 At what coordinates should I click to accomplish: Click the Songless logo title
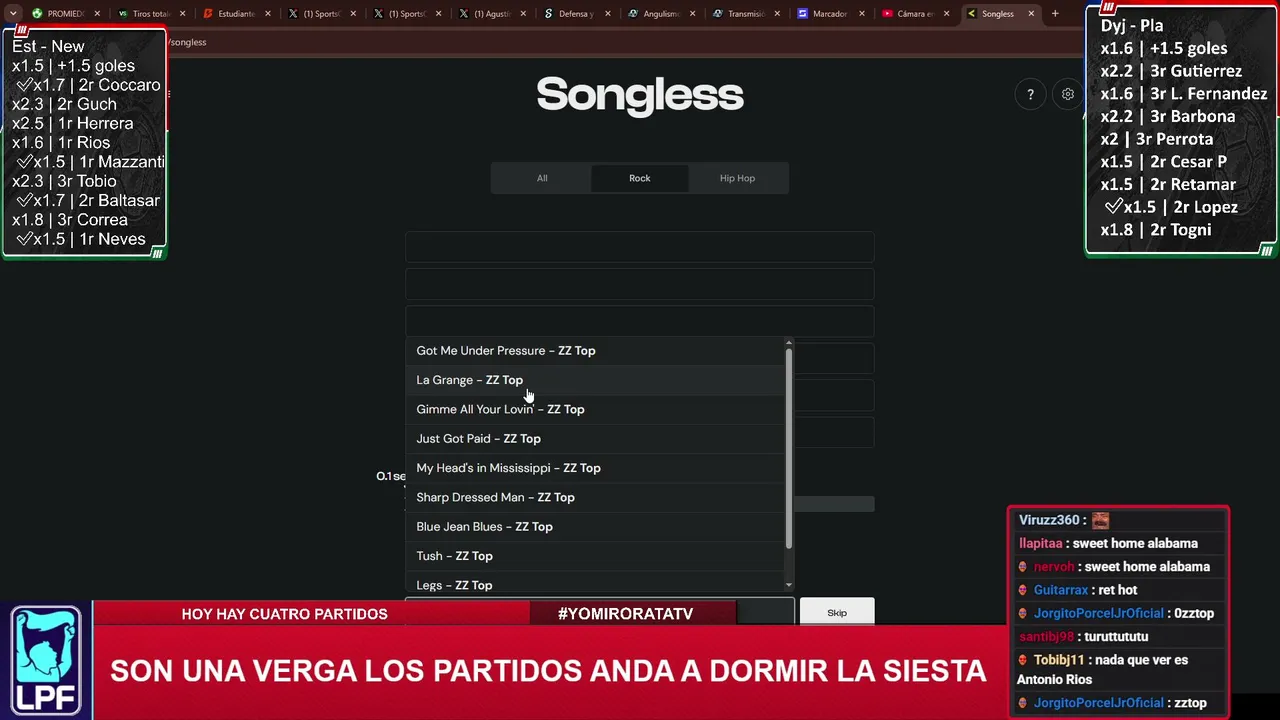640,95
